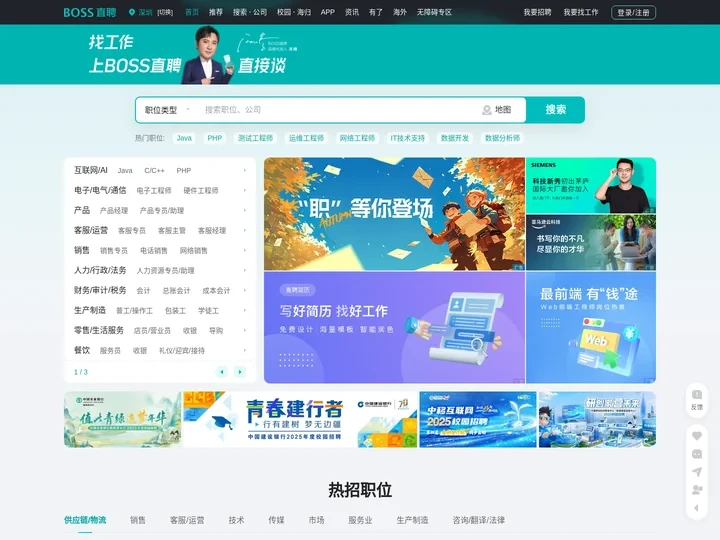The image size is (720, 540).
Task: Open the 无障碍专区 nav item
Action: coord(434,12)
